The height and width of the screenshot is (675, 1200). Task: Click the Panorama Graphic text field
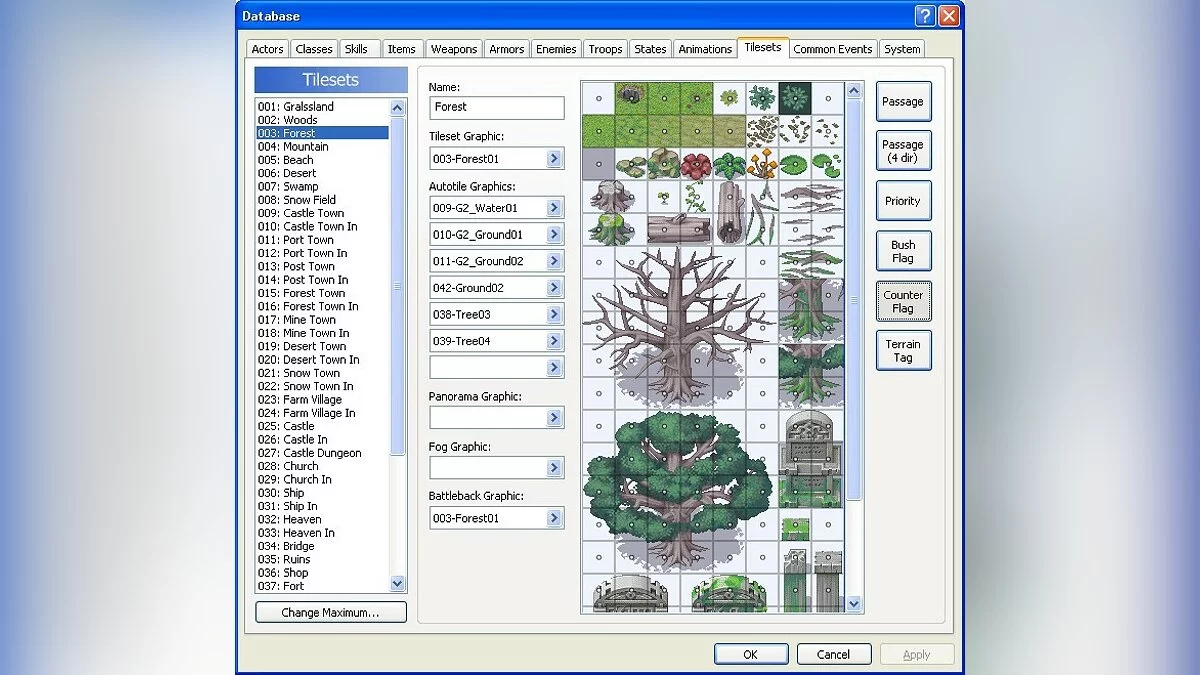488,418
